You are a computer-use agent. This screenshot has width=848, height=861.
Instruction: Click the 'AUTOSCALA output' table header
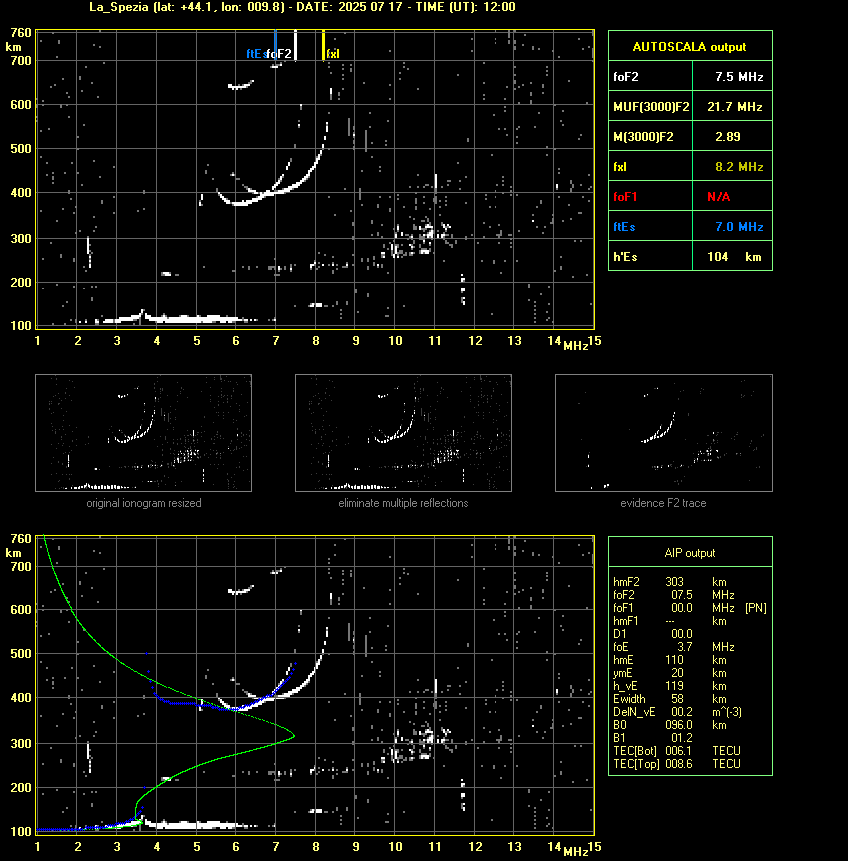coord(689,47)
